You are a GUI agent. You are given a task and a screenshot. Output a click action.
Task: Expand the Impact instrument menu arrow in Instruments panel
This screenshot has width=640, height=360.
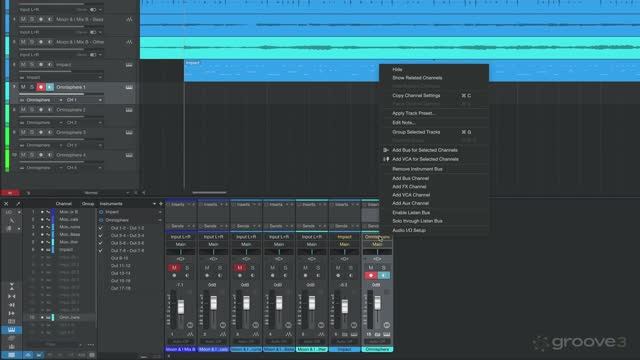click(x=160, y=212)
